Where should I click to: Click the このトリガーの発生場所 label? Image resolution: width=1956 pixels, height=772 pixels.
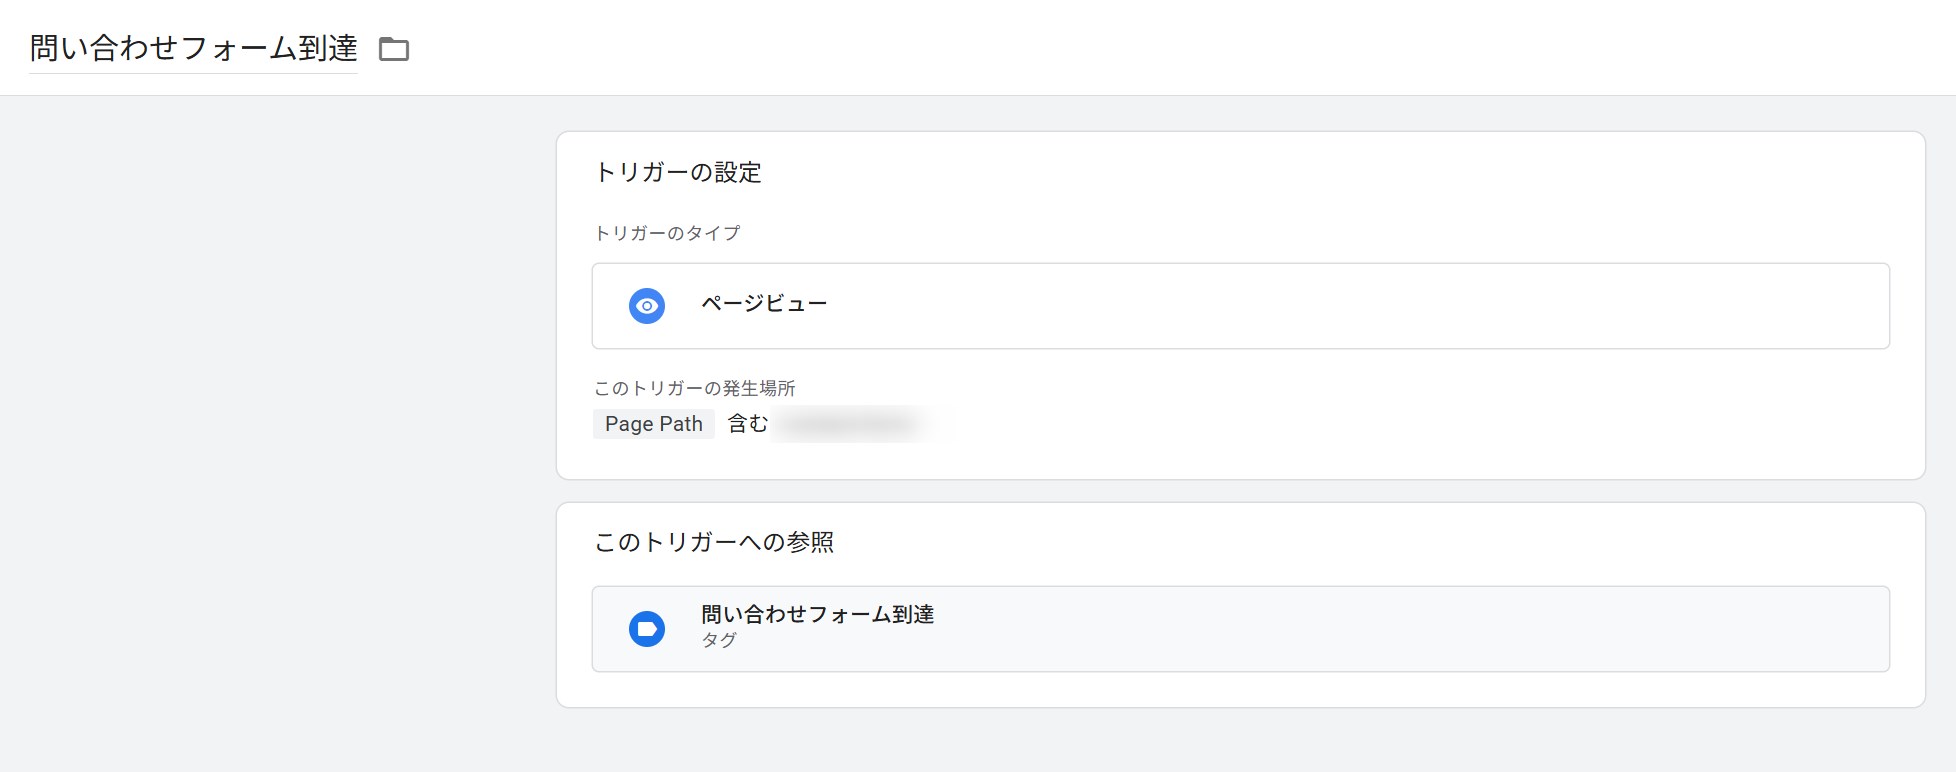695,388
